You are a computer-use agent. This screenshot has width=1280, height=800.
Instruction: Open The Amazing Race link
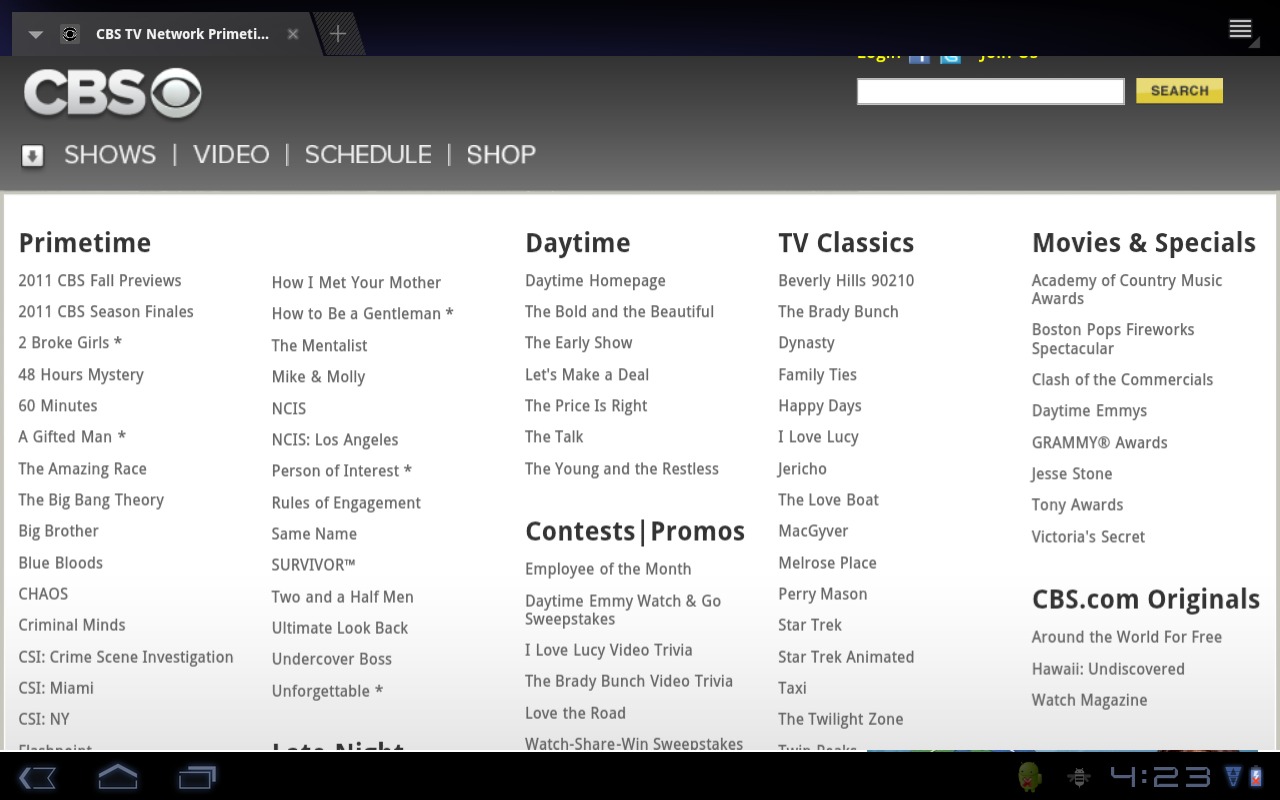82,469
